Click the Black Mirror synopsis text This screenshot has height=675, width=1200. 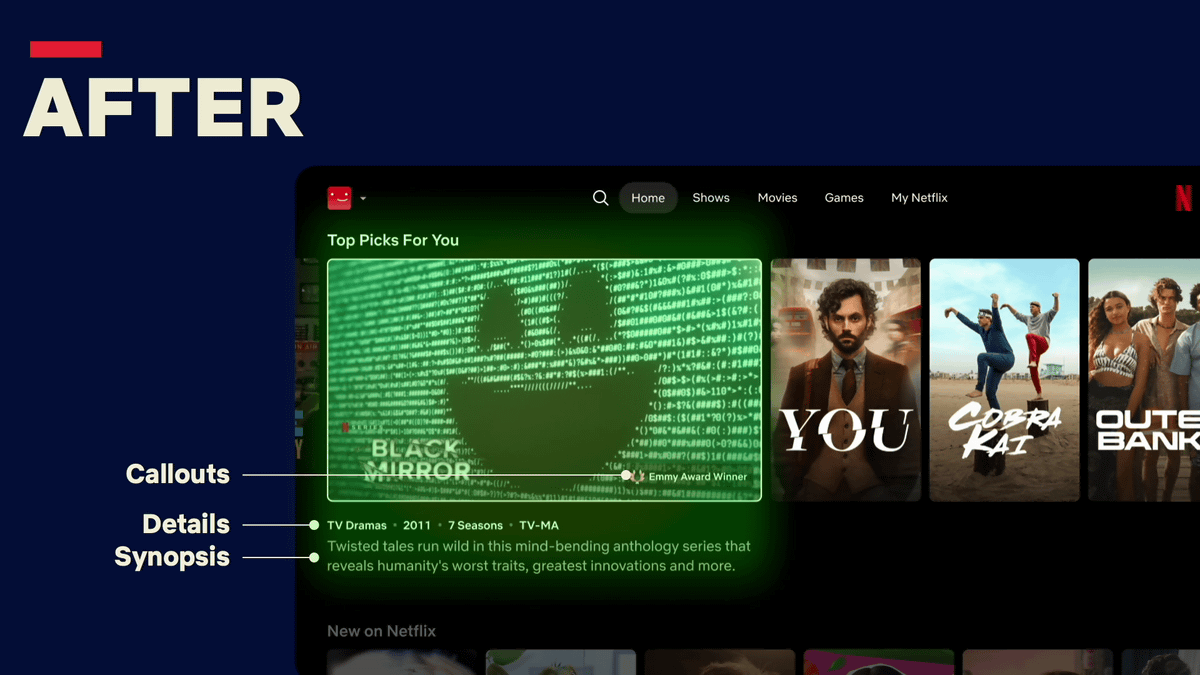point(539,556)
